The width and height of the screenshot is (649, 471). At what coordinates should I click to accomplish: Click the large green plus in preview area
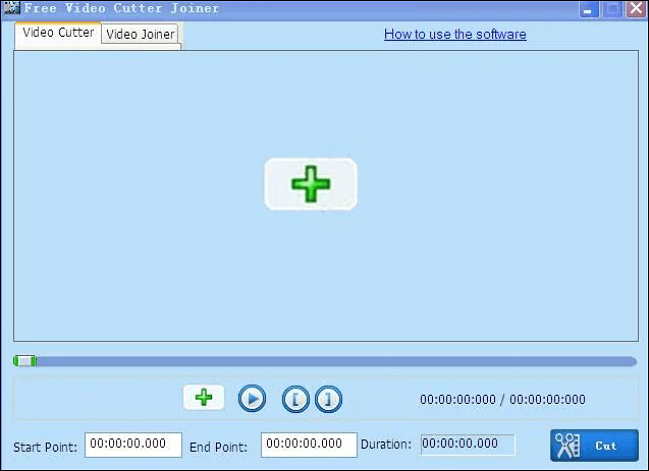click(x=311, y=184)
